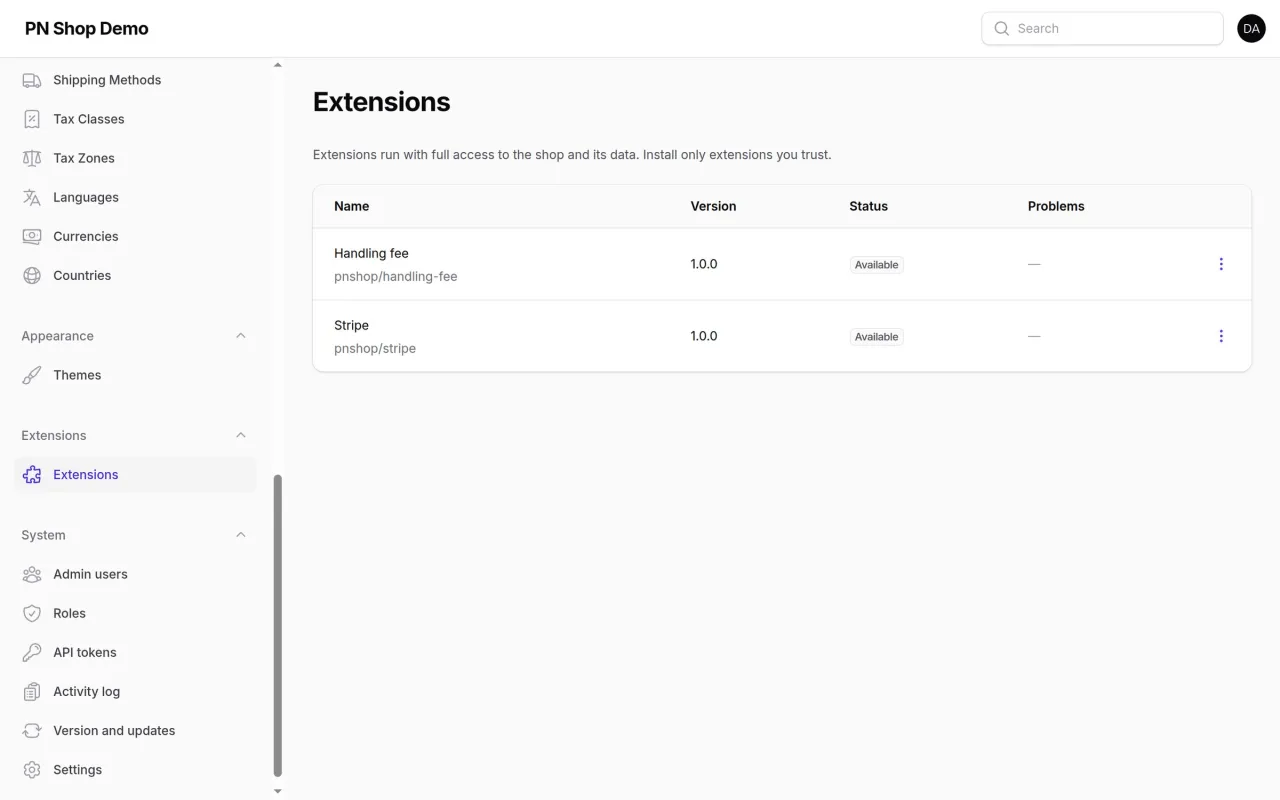This screenshot has height=800, width=1280.
Task: Open the Activity log link
Action: click(x=135, y=691)
